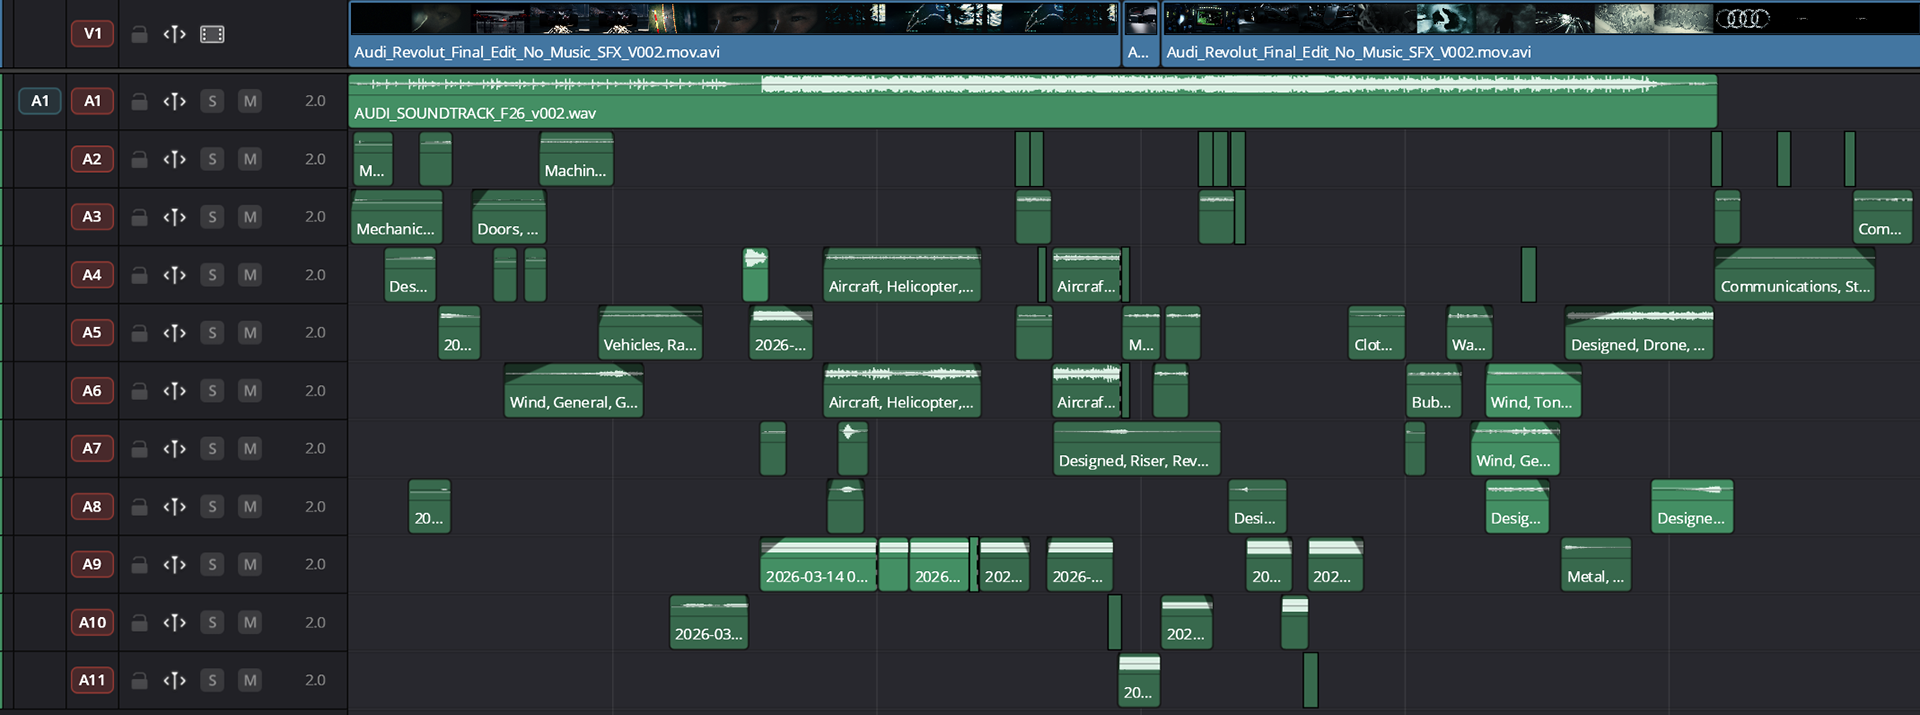Toggle auto track selector on A9

pos(174,565)
